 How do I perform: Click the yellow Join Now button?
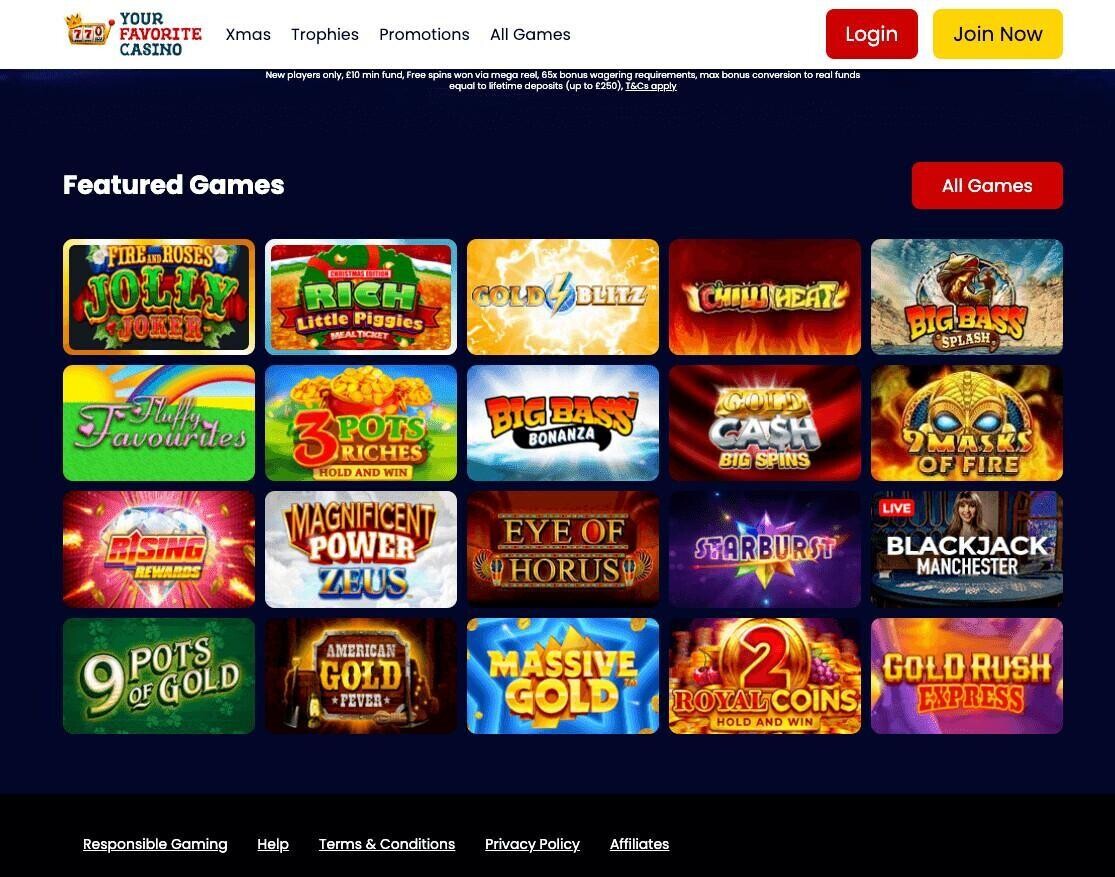click(998, 34)
